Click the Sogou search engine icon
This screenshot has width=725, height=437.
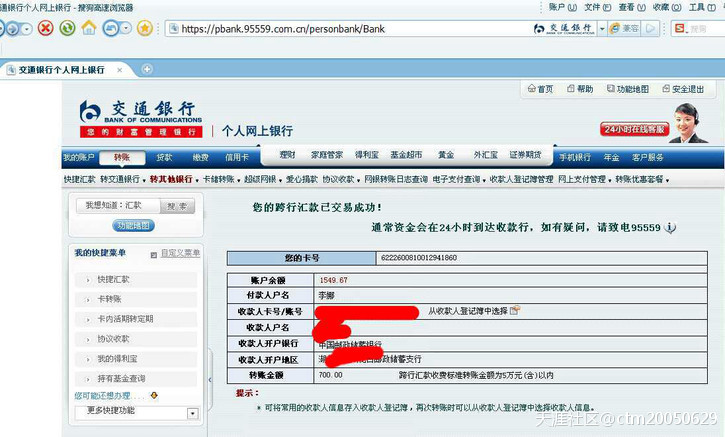680,29
